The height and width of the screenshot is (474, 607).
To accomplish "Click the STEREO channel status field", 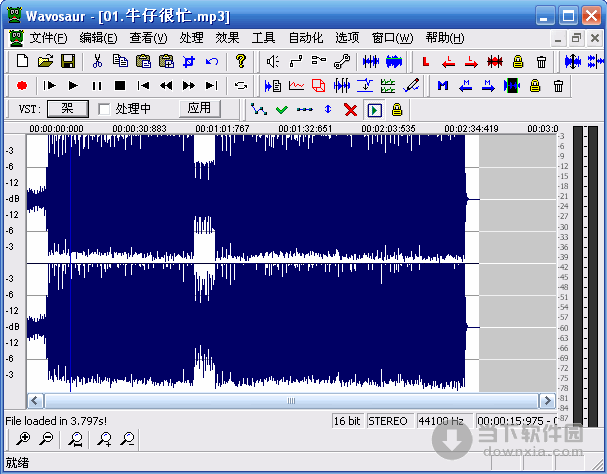I will point(388,421).
